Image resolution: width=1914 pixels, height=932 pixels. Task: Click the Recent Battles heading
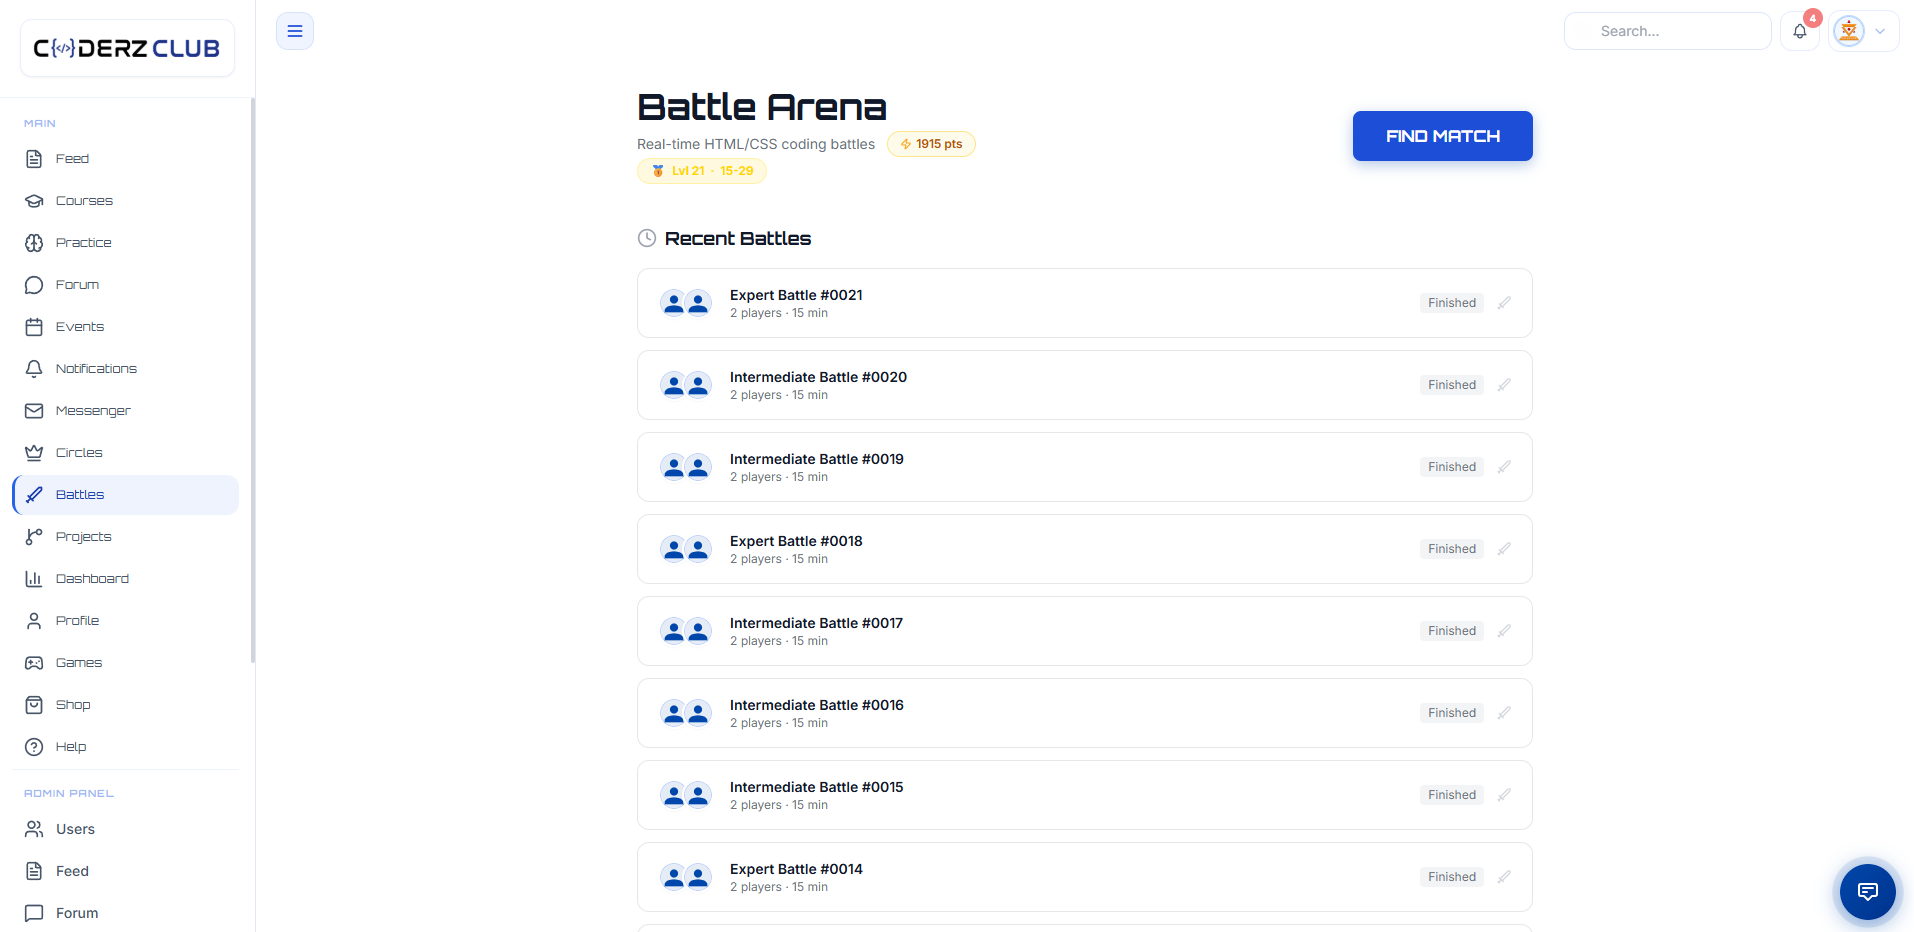[x=738, y=238]
